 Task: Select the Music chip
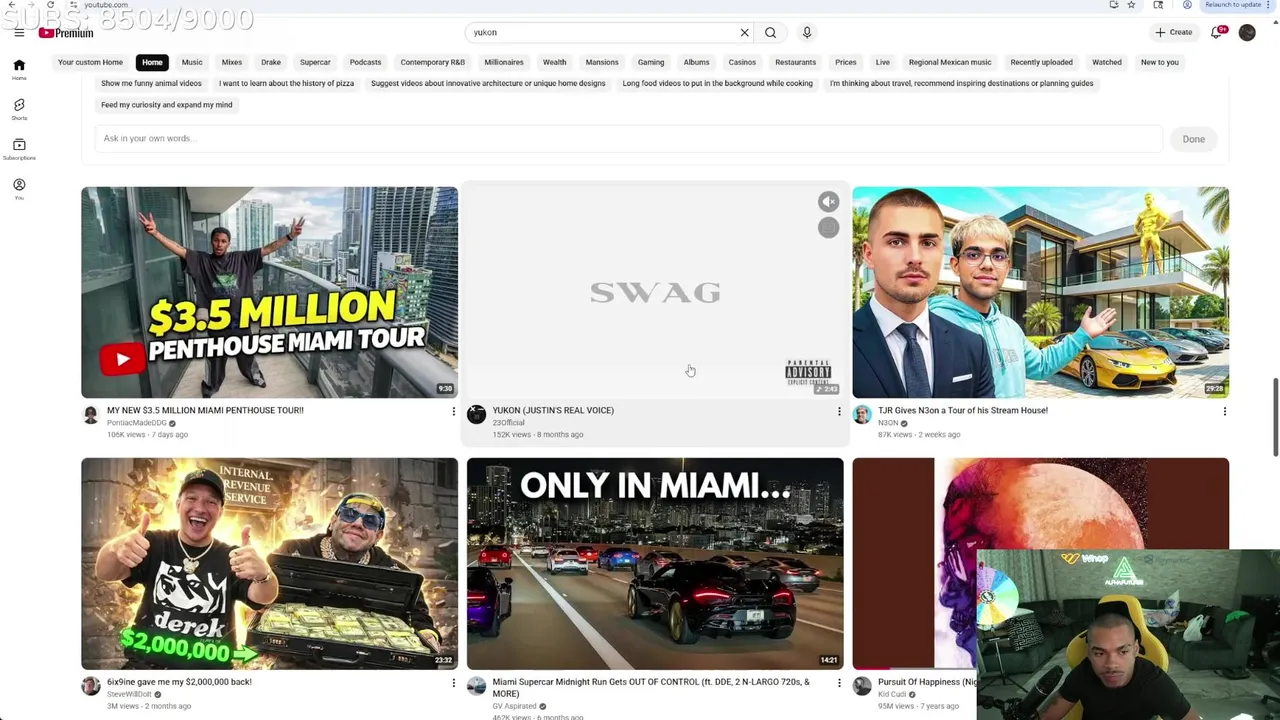pos(192,62)
